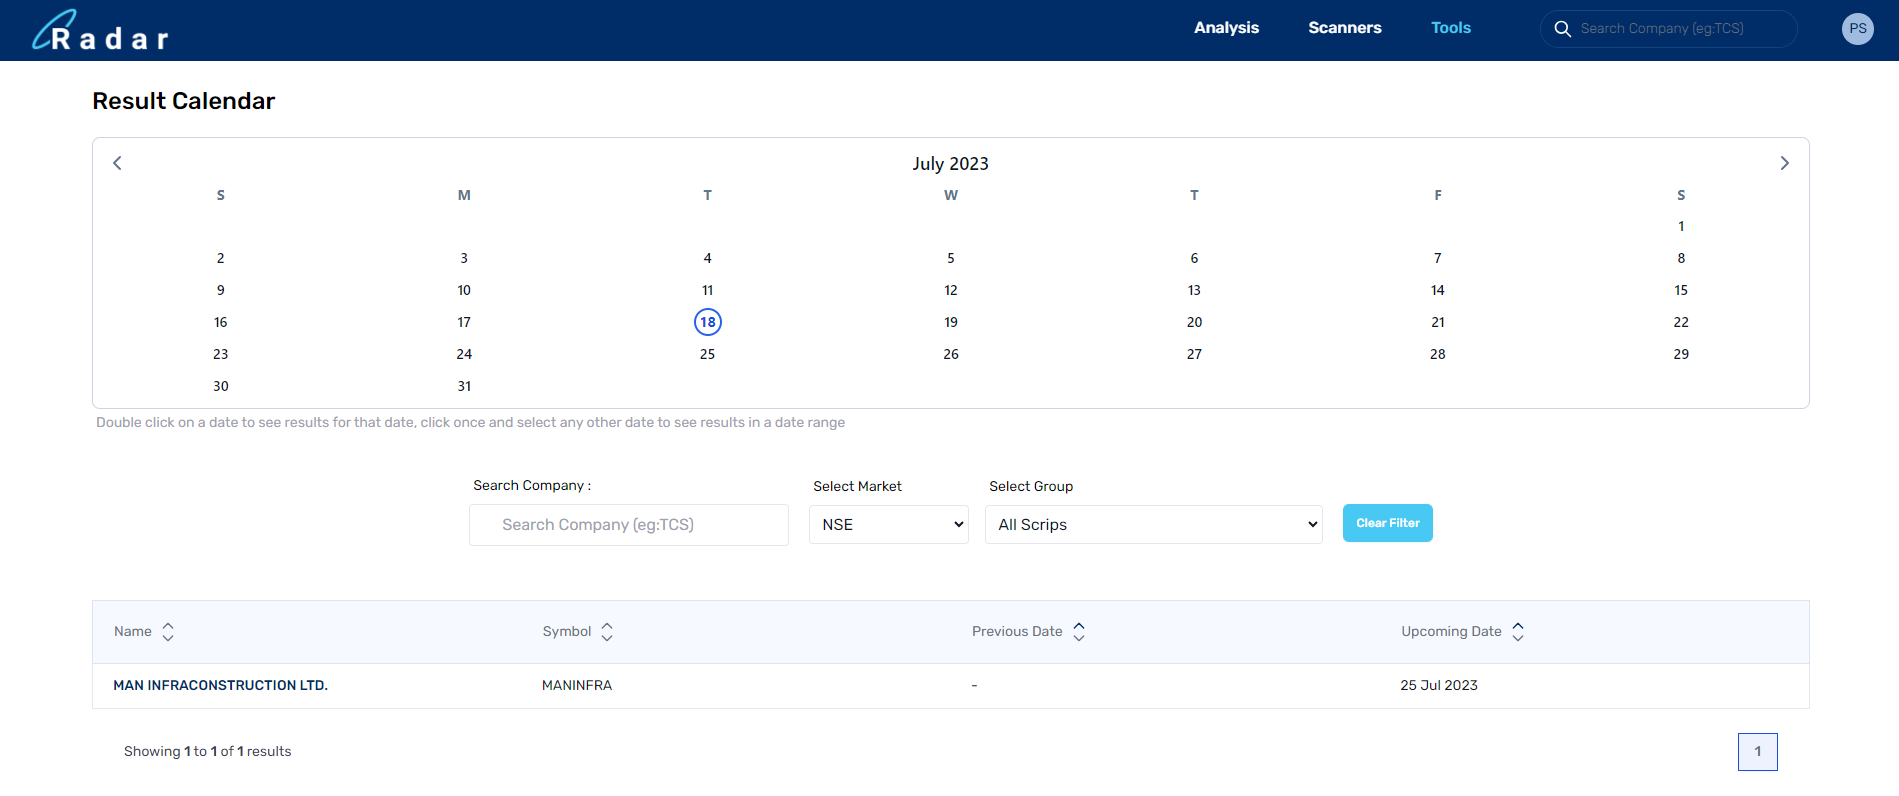
Task: Click the 25 Jul 2023 upcoming date
Action: click(1439, 686)
